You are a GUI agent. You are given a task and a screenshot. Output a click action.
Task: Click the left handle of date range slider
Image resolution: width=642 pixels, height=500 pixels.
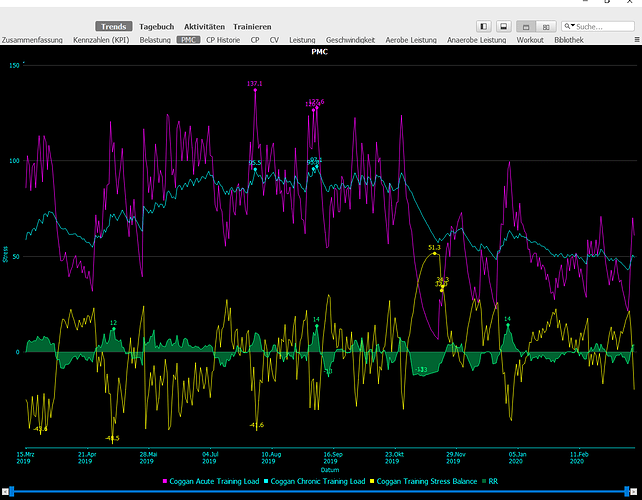[12, 491]
